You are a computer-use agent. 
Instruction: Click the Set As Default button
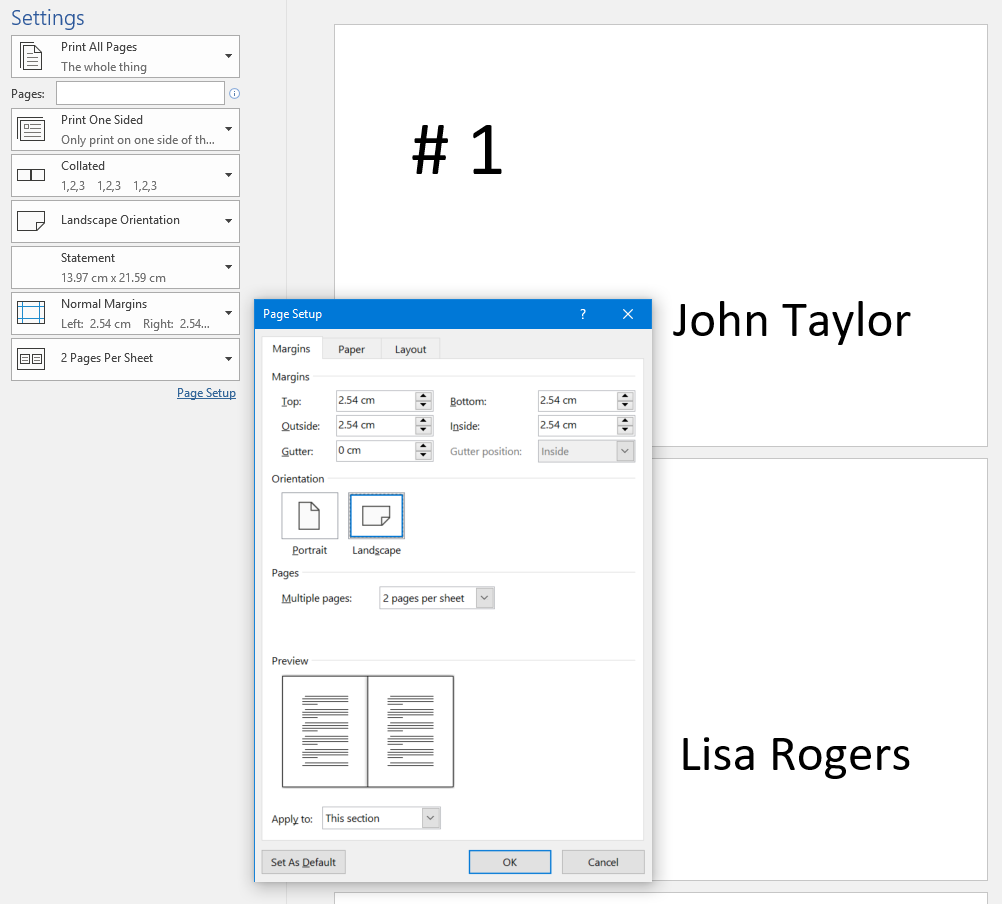(x=303, y=862)
